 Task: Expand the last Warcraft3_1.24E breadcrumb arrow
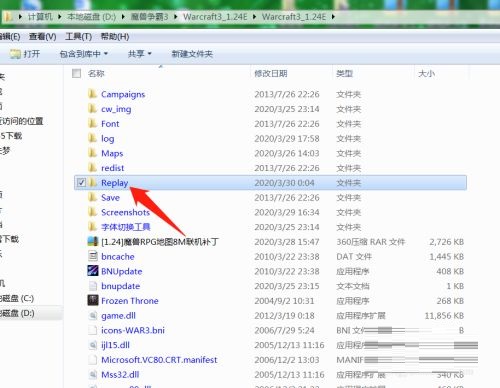click(333, 16)
